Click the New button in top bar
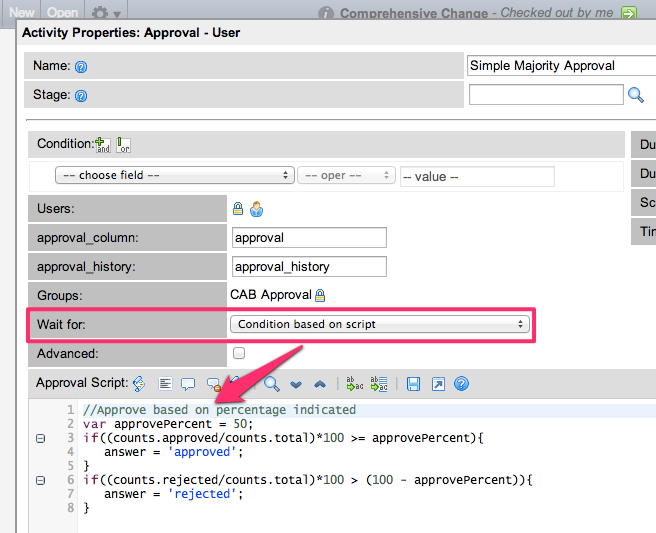Image resolution: width=656 pixels, height=533 pixels. tap(21, 12)
